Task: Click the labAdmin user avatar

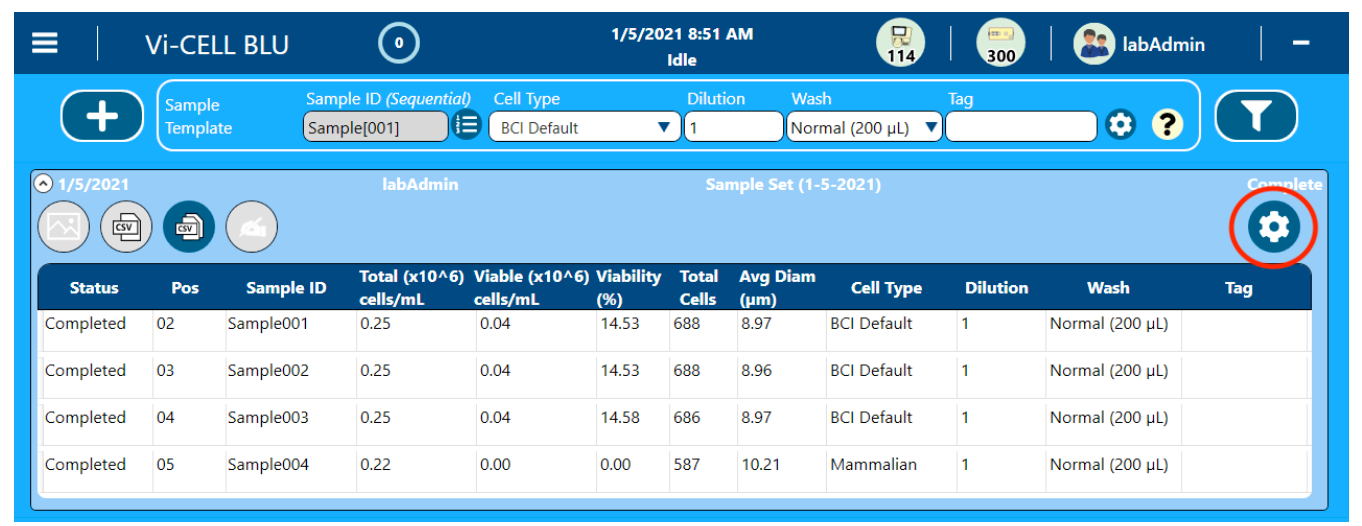Action: [x=1094, y=44]
